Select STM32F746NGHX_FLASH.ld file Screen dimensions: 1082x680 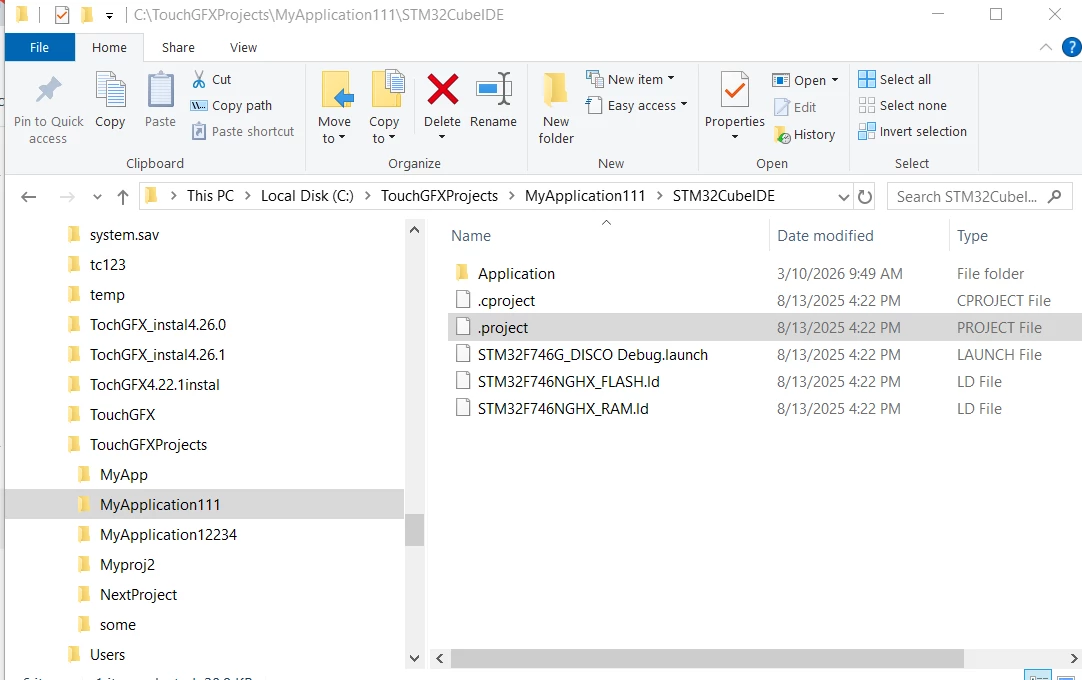[x=569, y=382]
